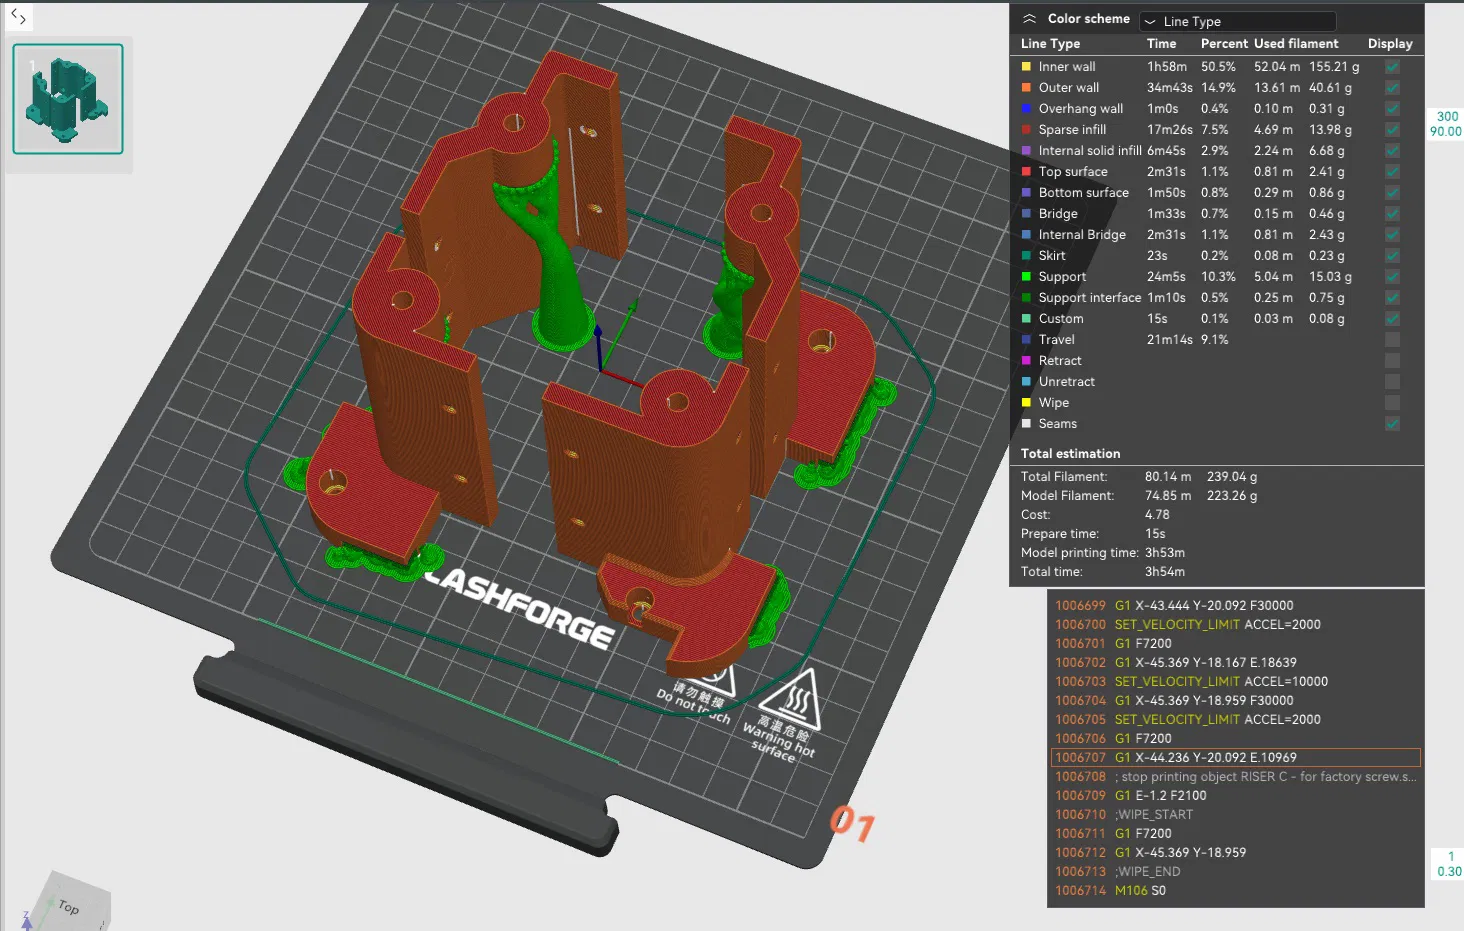Click the magenta Retract color swatch
This screenshot has width=1464, height=931.
pos(1026,361)
